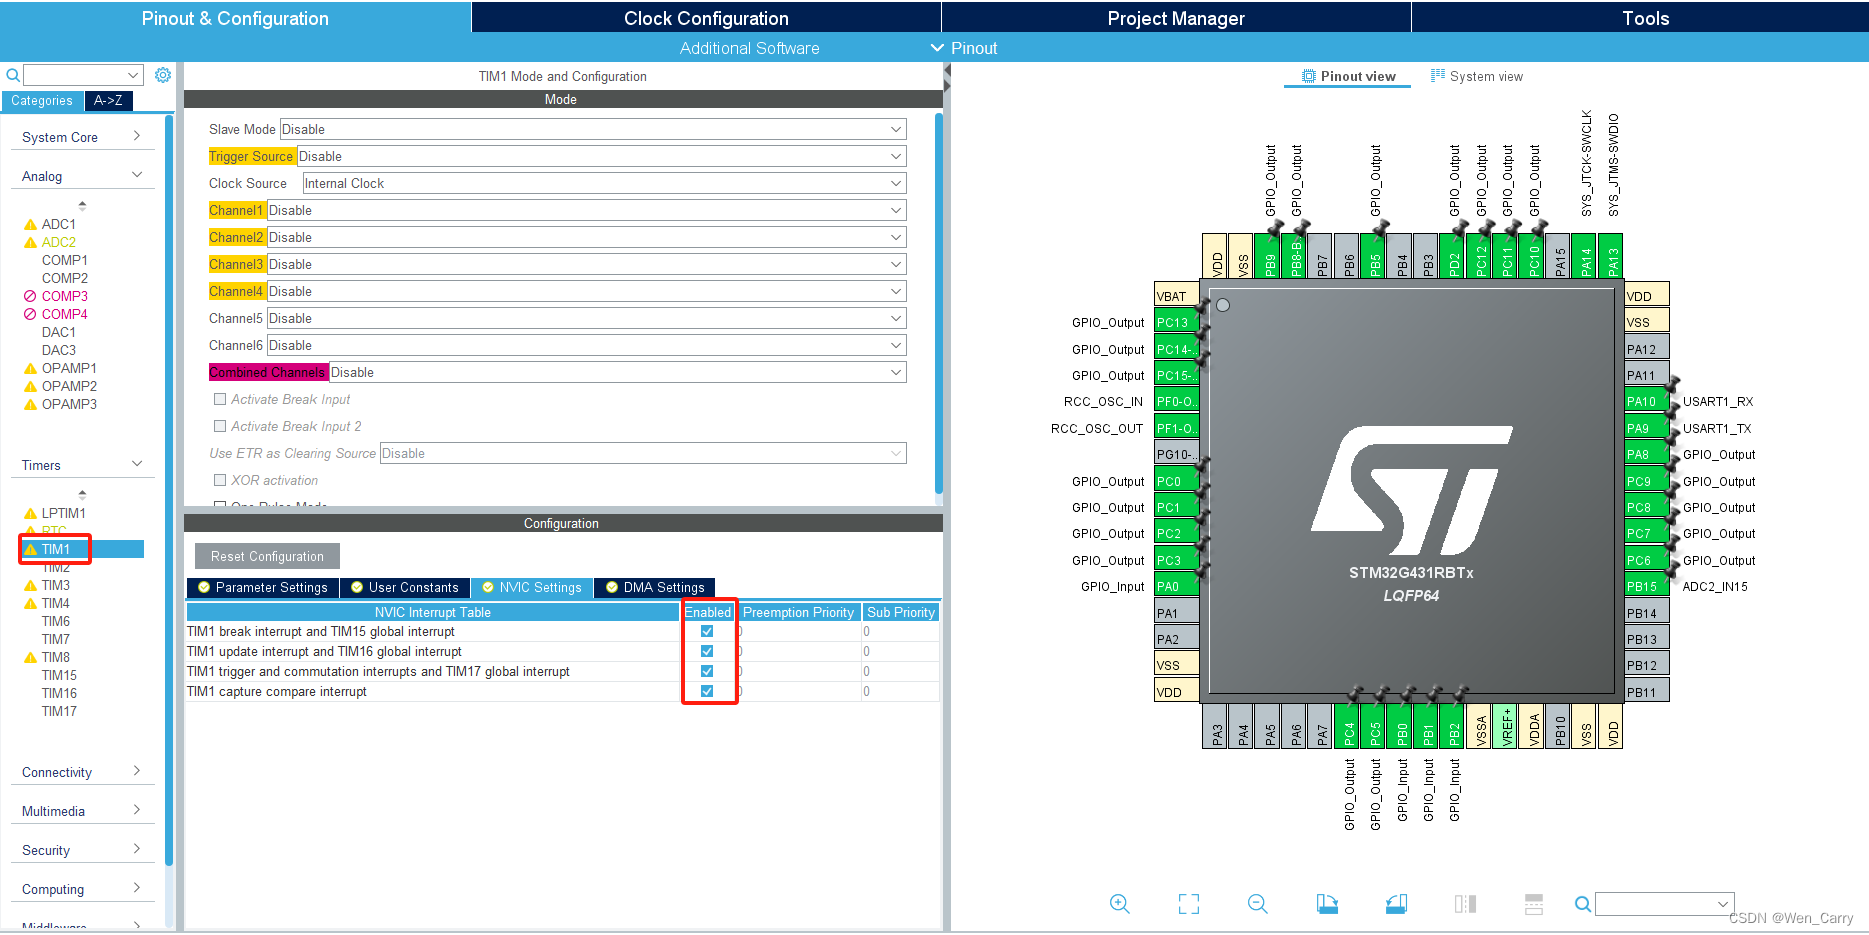The image size is (1869, 935).
Task: Click the peripheral search input field
Action: 83,75
